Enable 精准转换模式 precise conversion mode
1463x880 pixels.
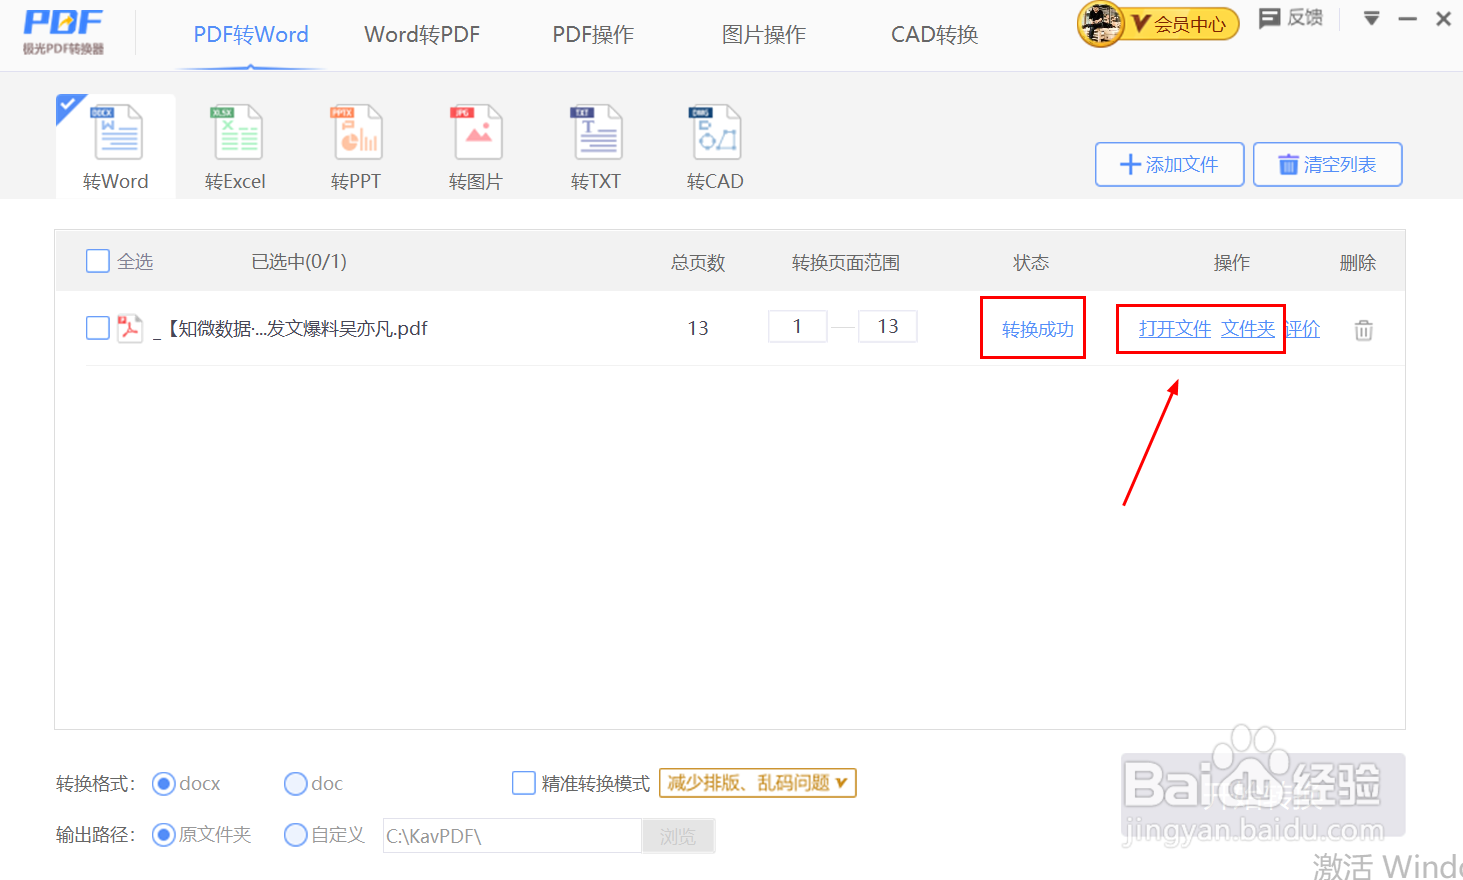tap(523, 783)
